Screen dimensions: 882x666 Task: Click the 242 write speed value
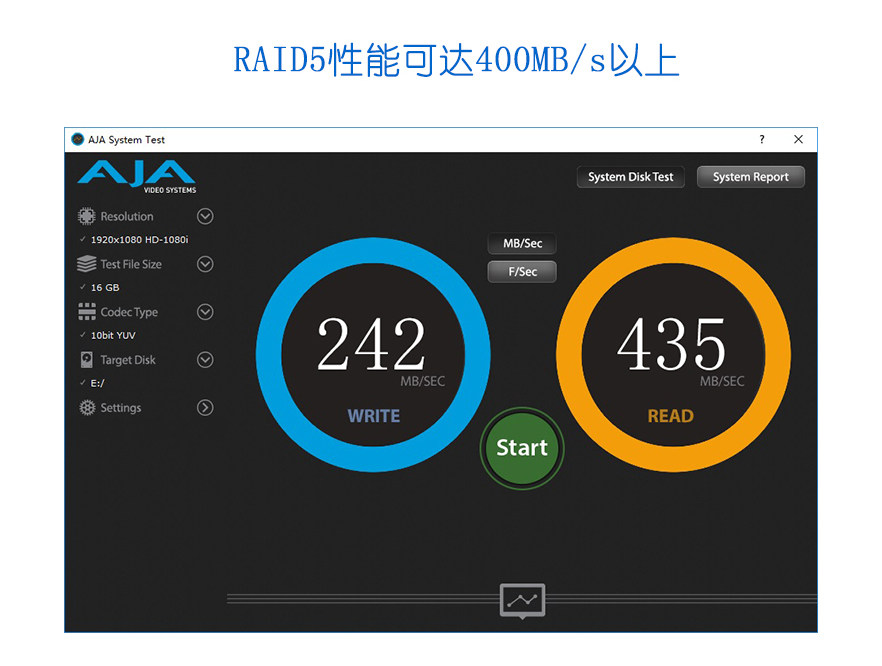(x=371, y=344)
